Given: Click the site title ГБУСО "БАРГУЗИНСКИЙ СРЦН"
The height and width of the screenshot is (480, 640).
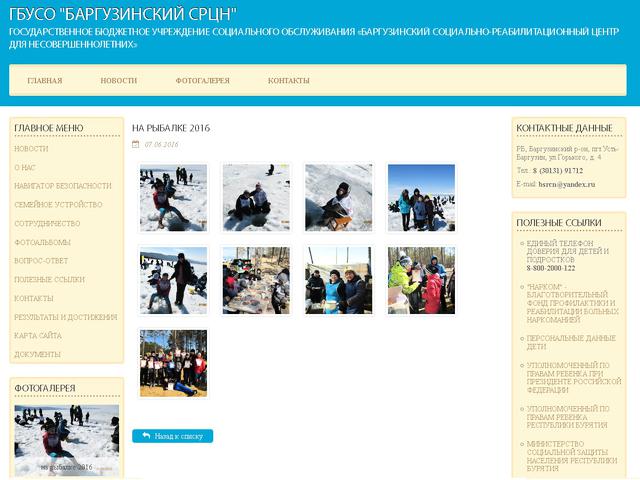Looking at the screenshot, I should (123, 14).
